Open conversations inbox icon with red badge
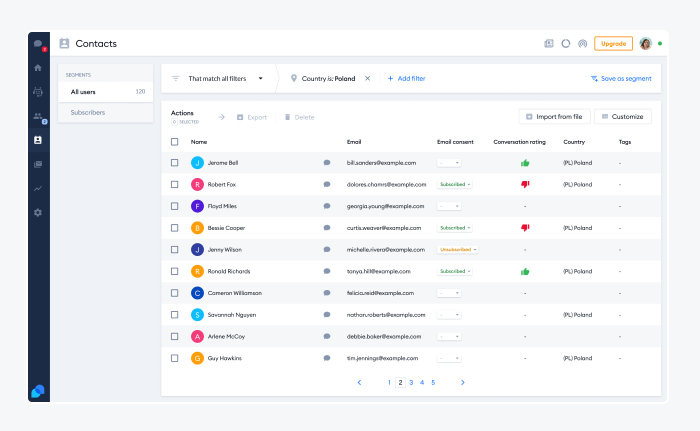This screenshot has height=431, width=700. [38, 44]
